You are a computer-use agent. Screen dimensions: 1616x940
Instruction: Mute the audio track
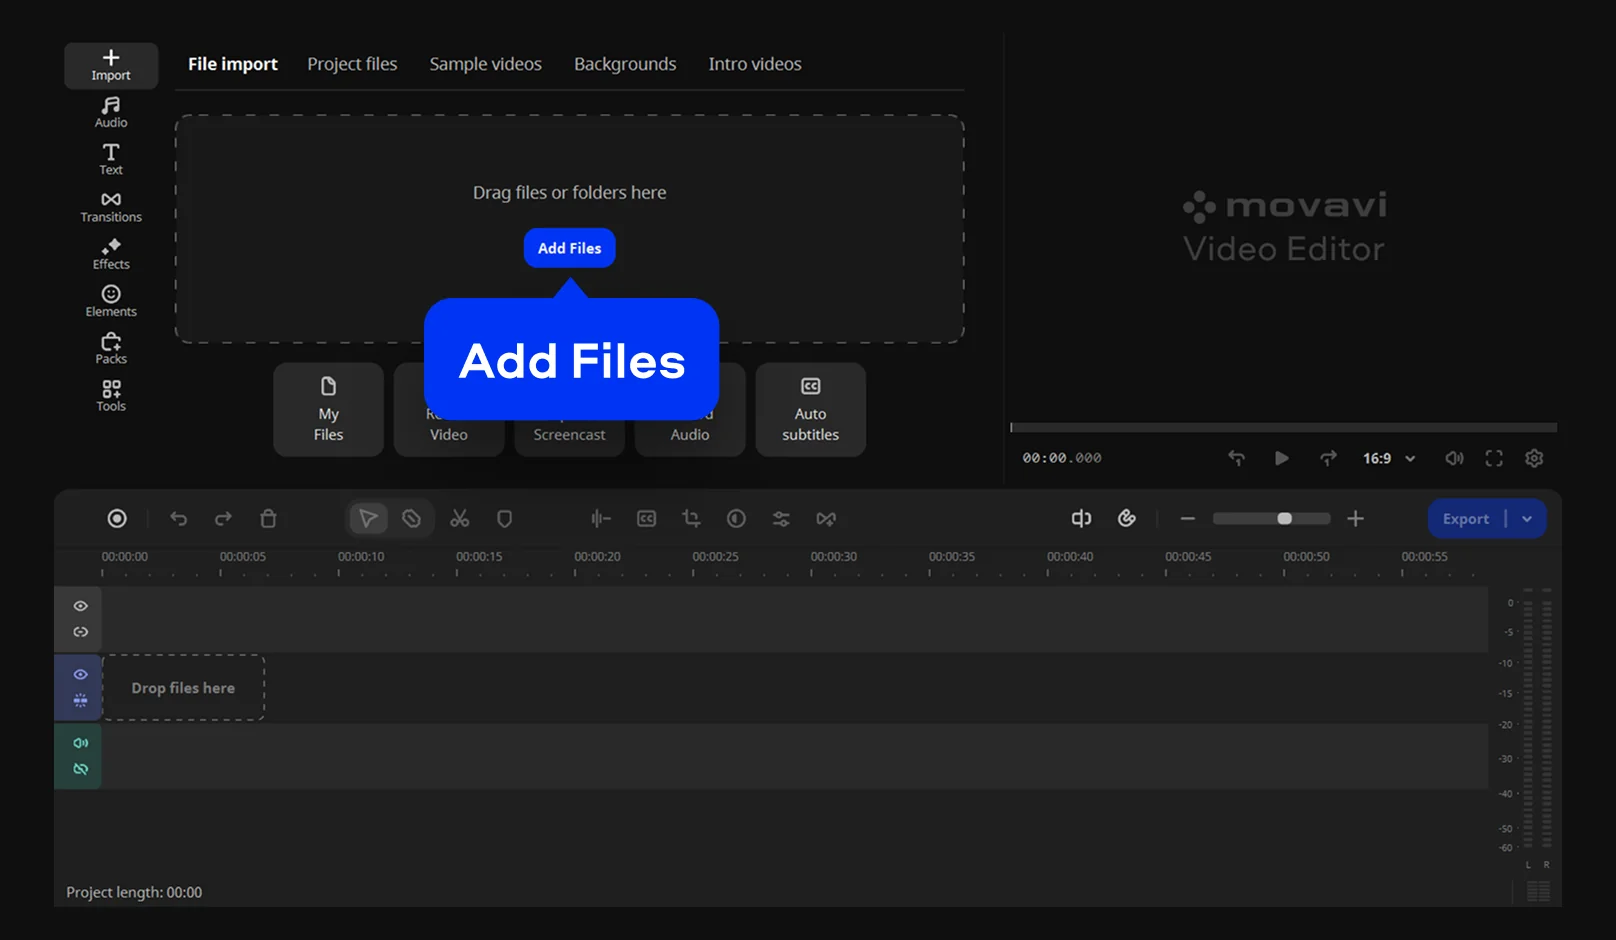[81, 743]
